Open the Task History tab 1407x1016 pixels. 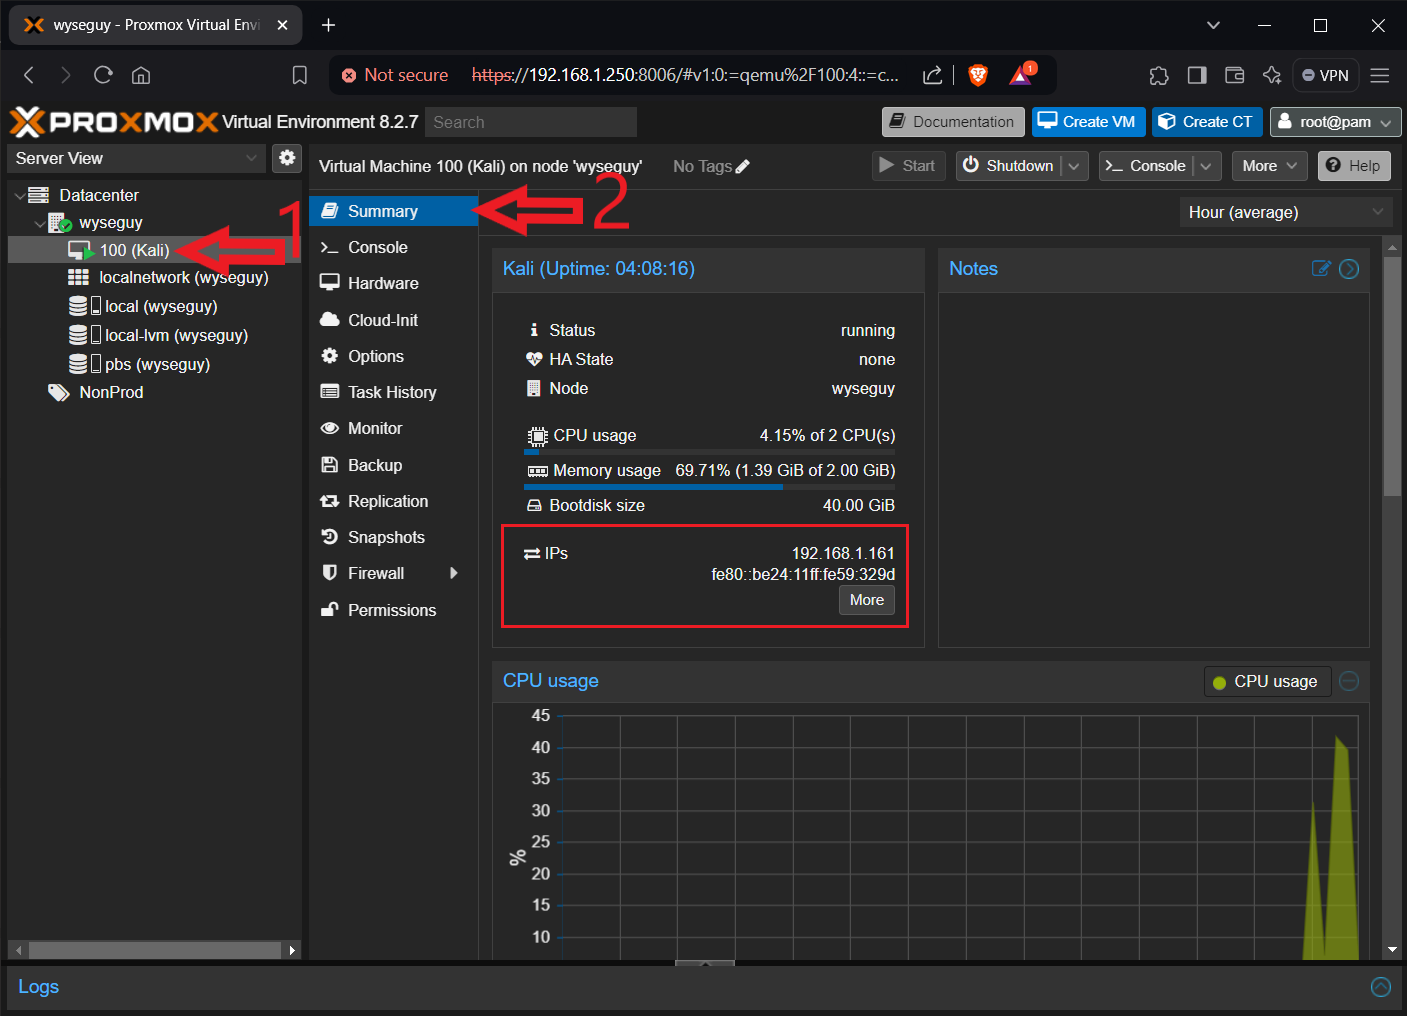[x=394, y=392]
